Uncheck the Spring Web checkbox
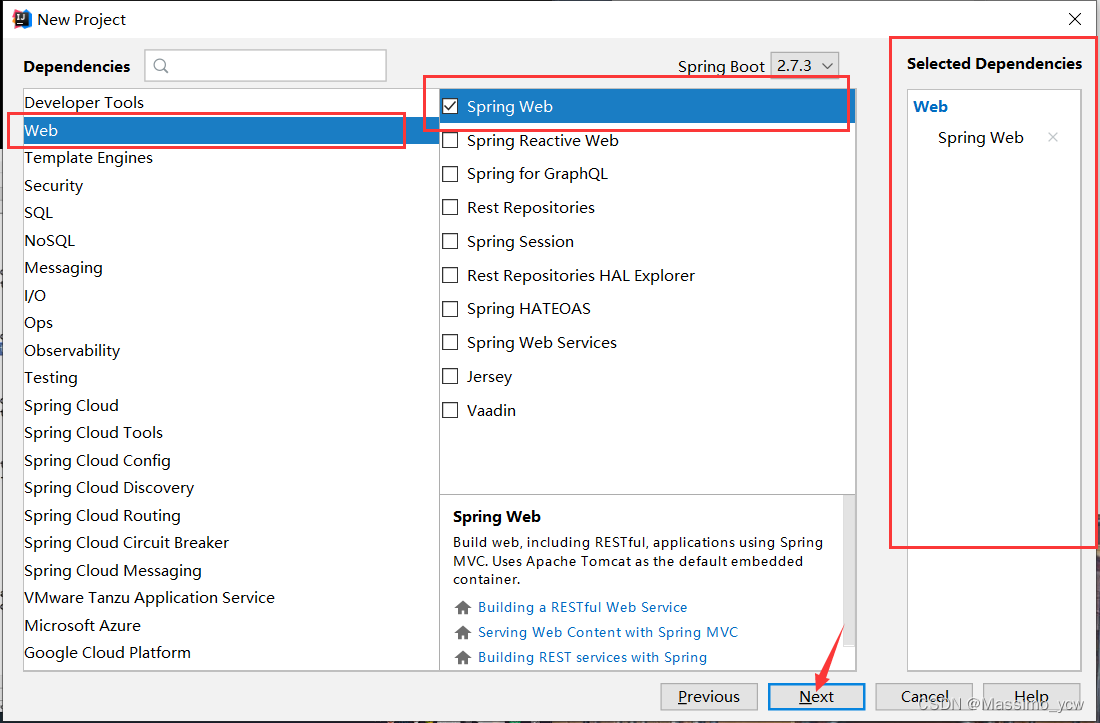This screenshot has width=1100, height=723. pyautogui.click(x=450, y=107)
